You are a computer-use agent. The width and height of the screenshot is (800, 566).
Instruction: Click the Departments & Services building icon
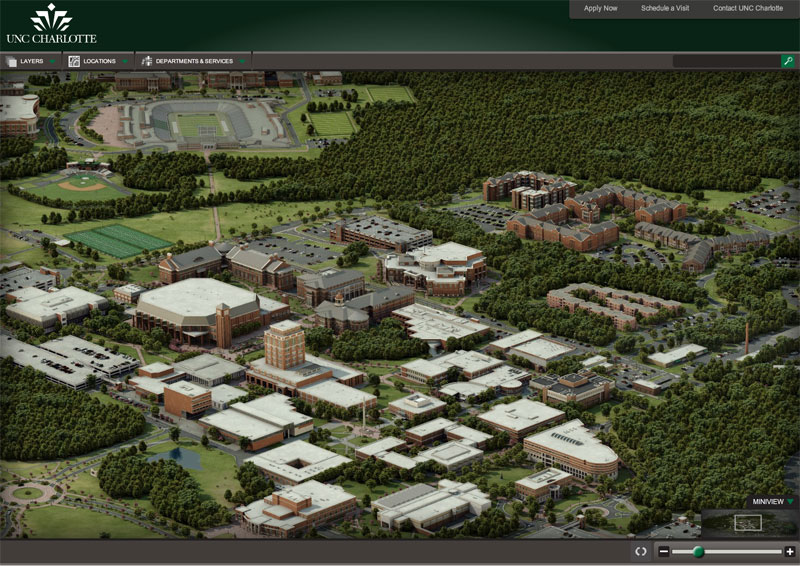(x=147, y=61)
